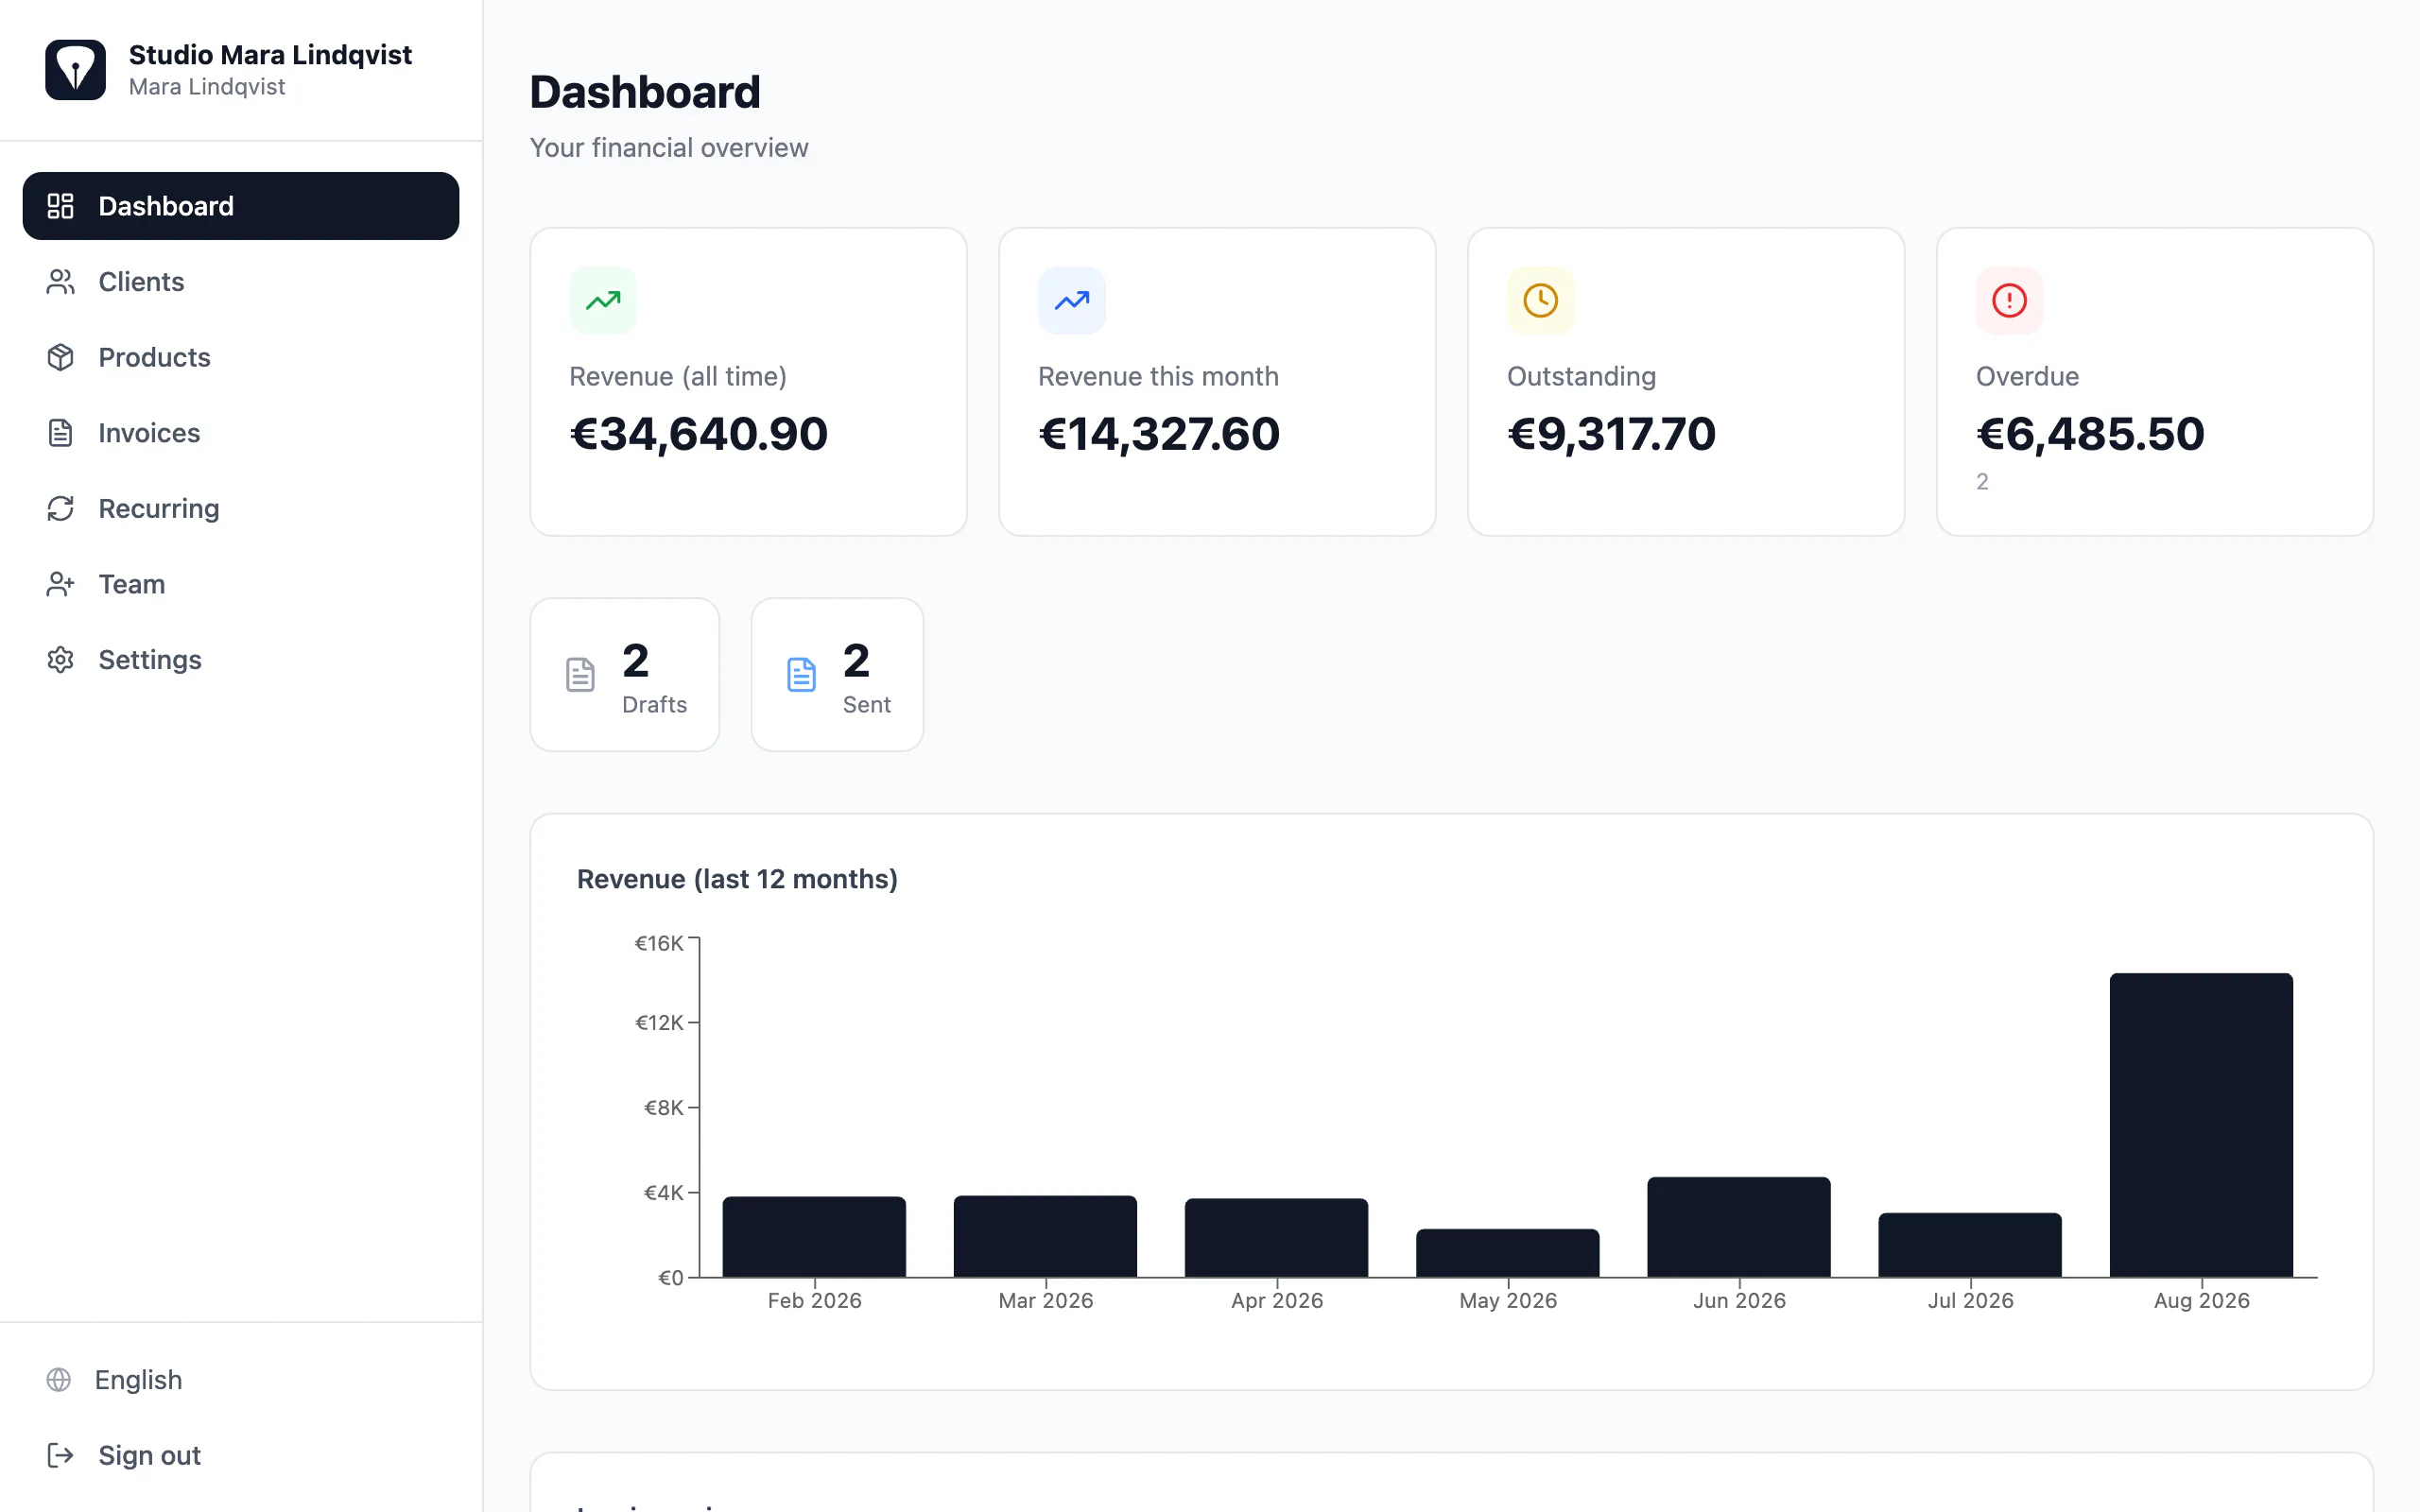Click the Products box icon
This screenshot has height=1512, width=2420.
point(61,357)
